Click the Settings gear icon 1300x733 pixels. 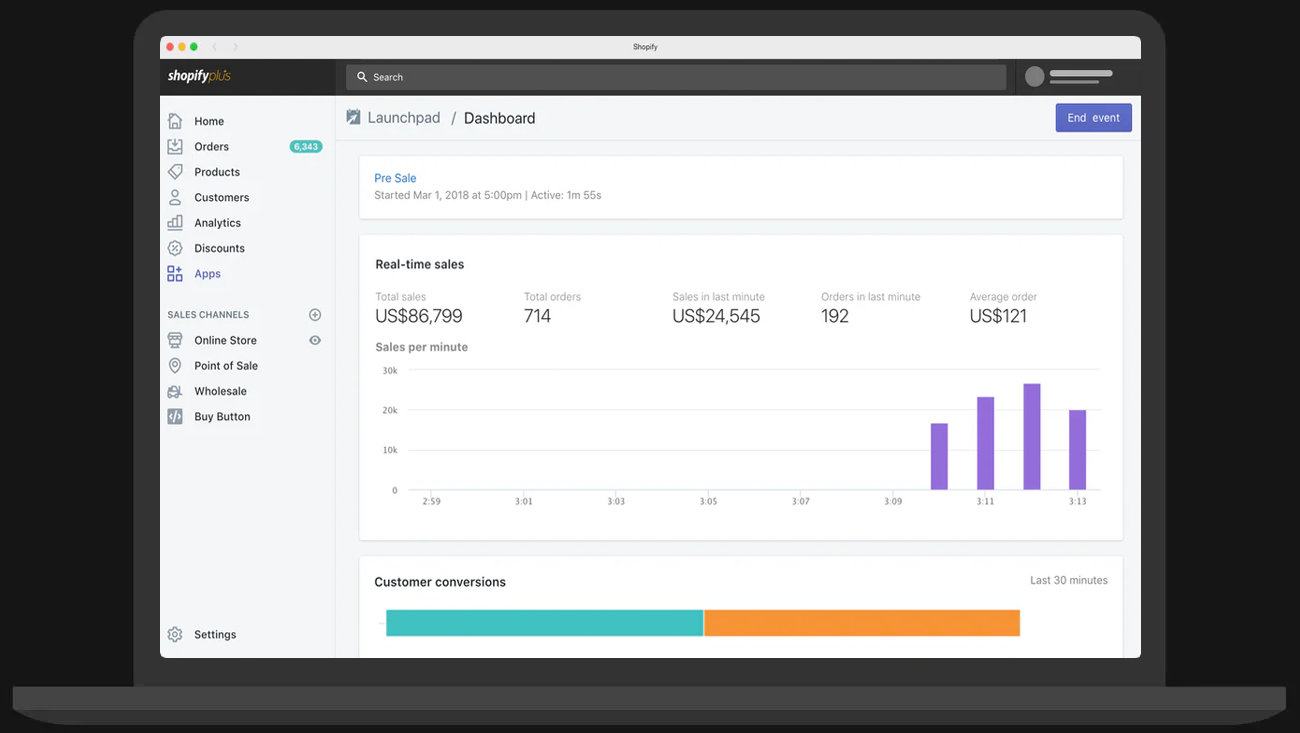(x=175, y=634)
